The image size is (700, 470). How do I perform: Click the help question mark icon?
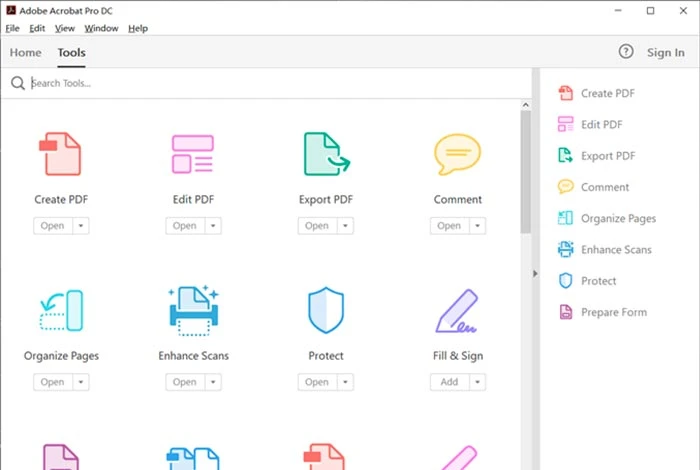626,52
